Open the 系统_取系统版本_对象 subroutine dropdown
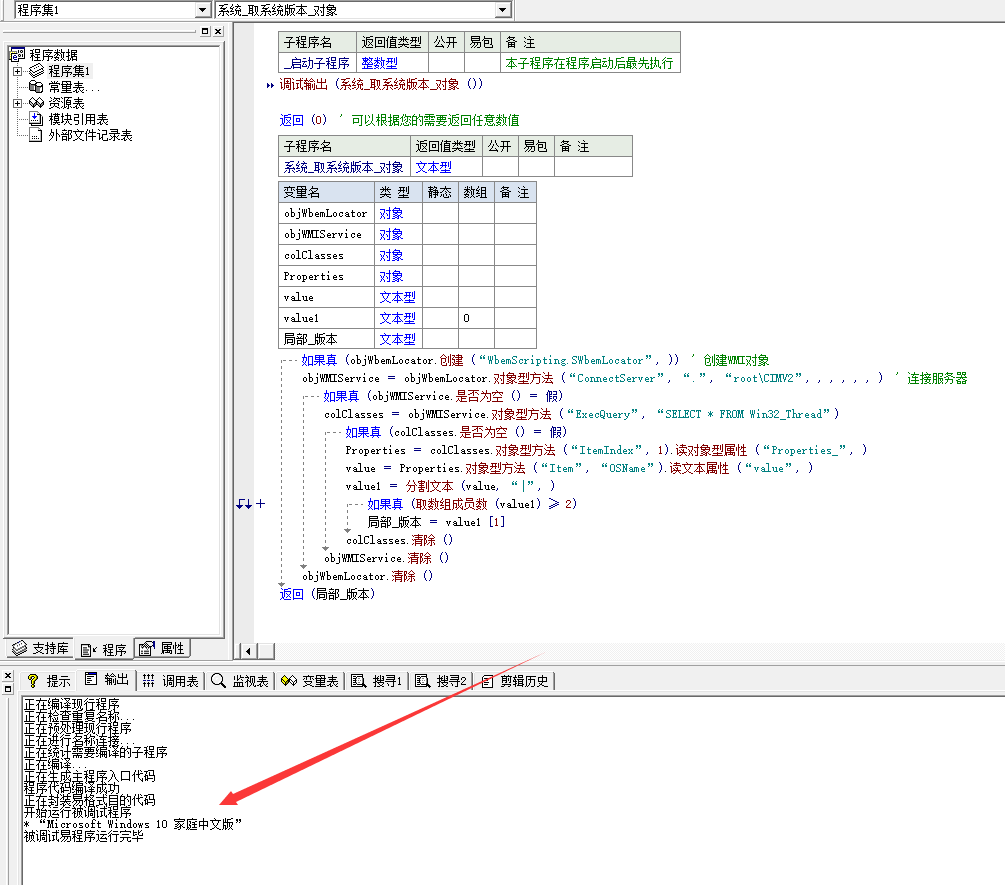 pyautogui.click(x=502, y=8)
